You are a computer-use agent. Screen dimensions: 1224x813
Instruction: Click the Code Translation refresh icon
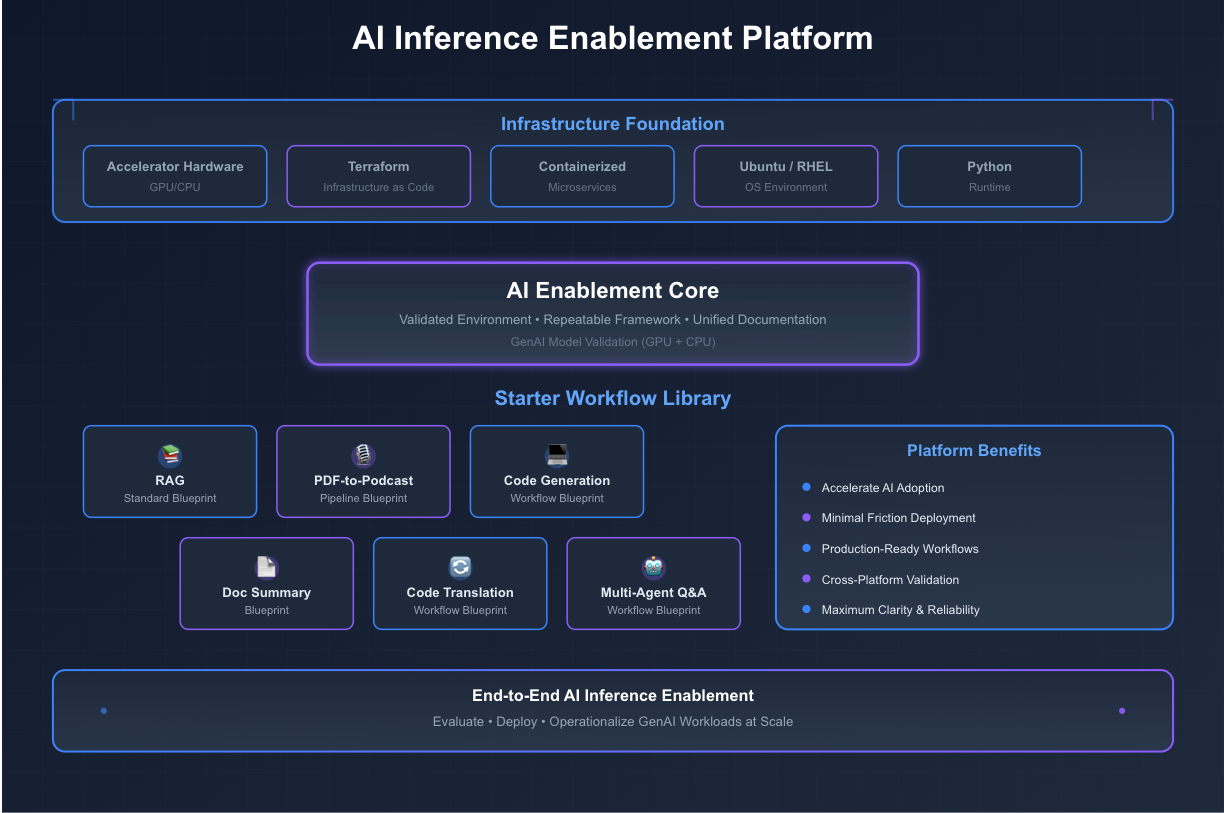click(460, 568)
